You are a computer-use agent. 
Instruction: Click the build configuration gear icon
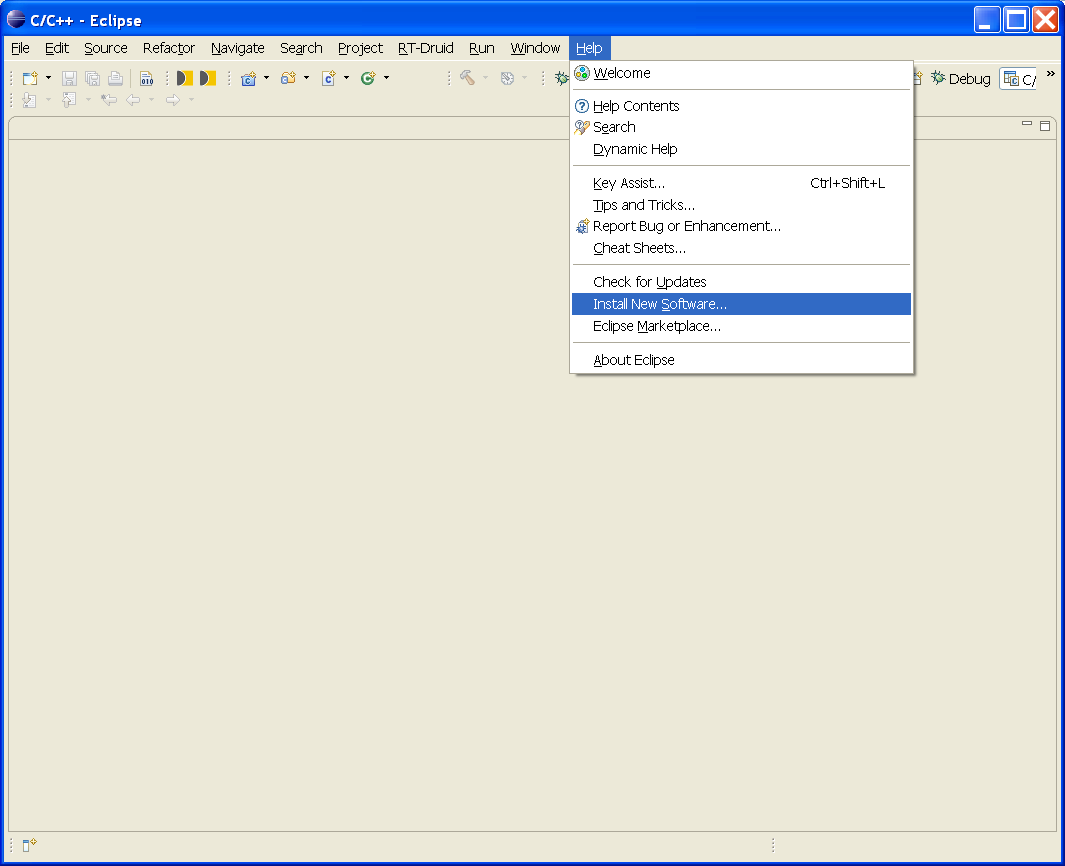pos(507,78)
